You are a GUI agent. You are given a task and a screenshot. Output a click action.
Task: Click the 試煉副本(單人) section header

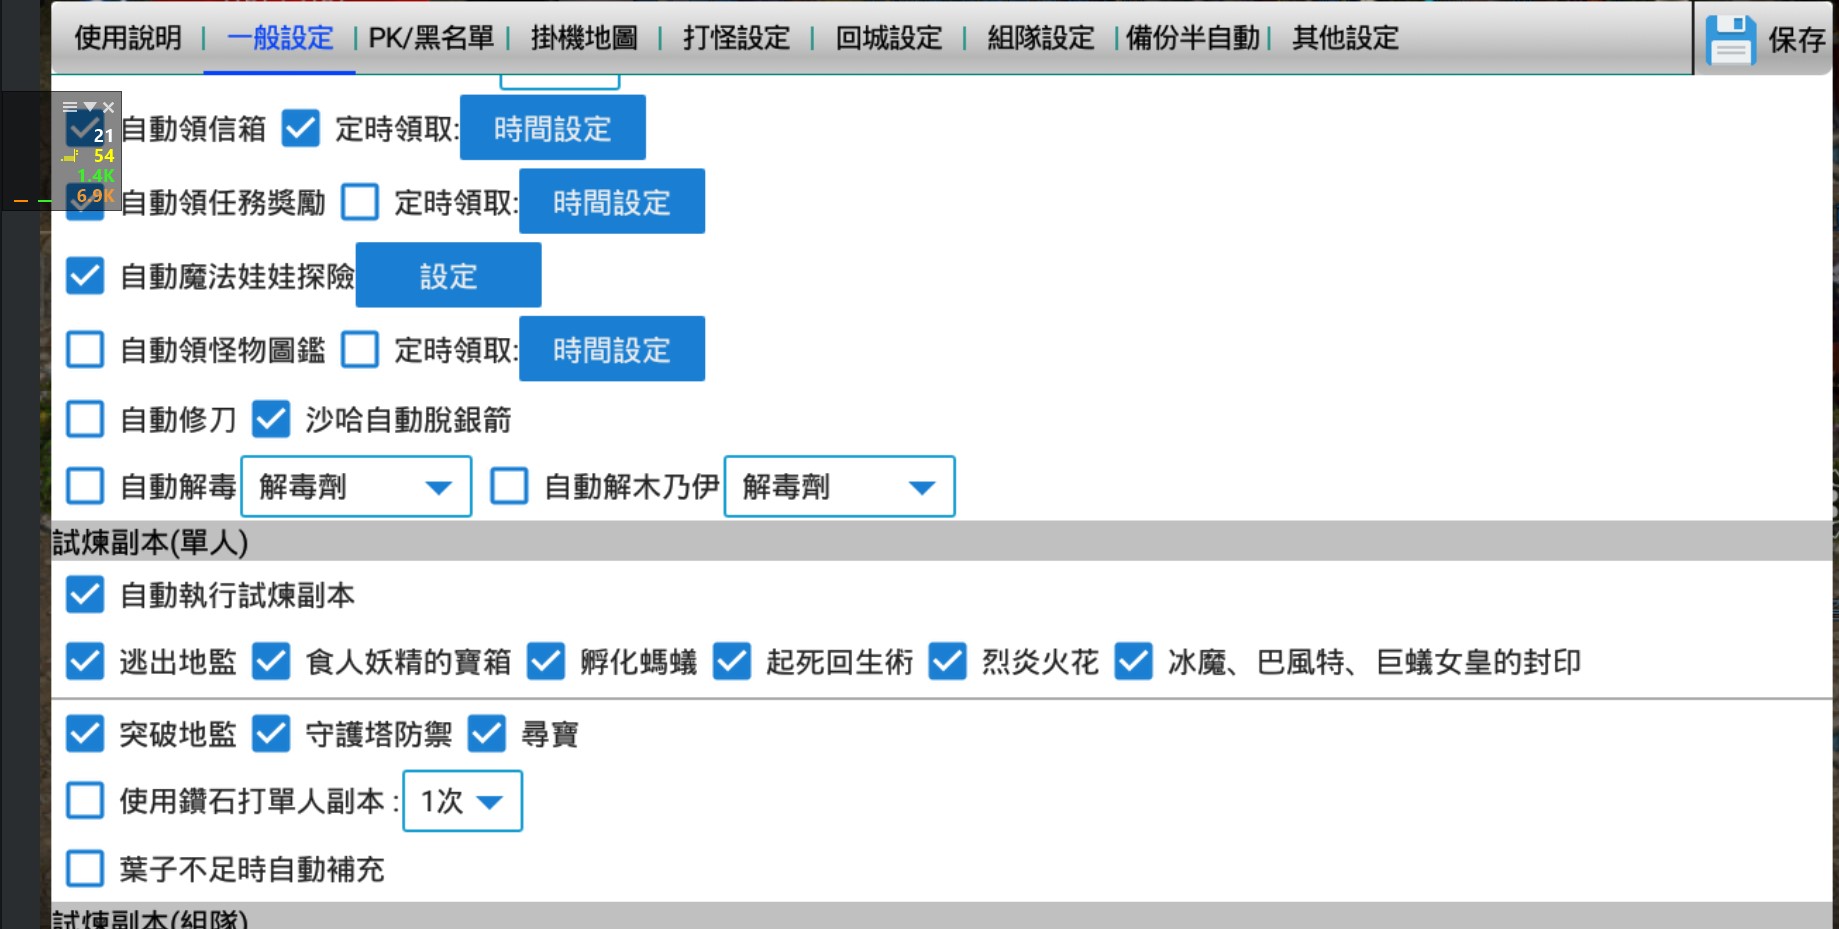click(942, 541)
